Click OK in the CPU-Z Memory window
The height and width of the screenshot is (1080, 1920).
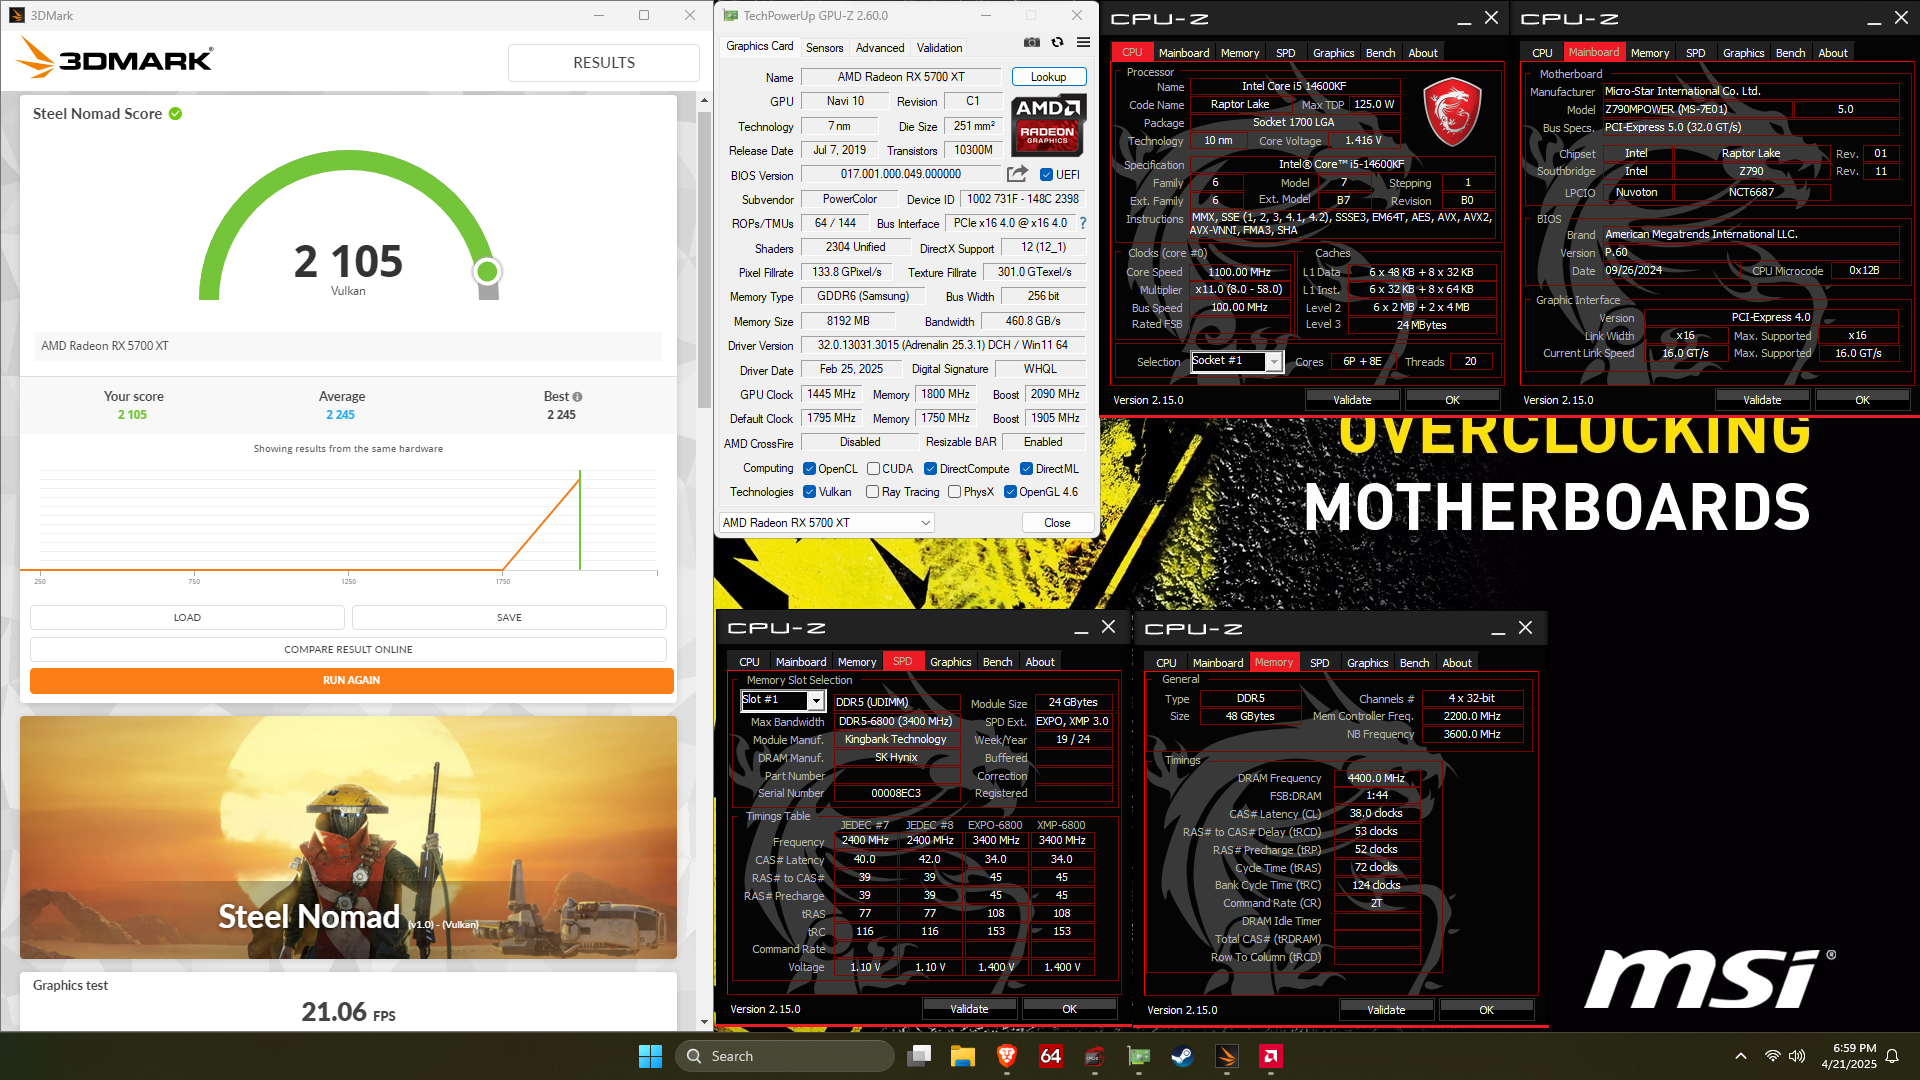1486,1010
